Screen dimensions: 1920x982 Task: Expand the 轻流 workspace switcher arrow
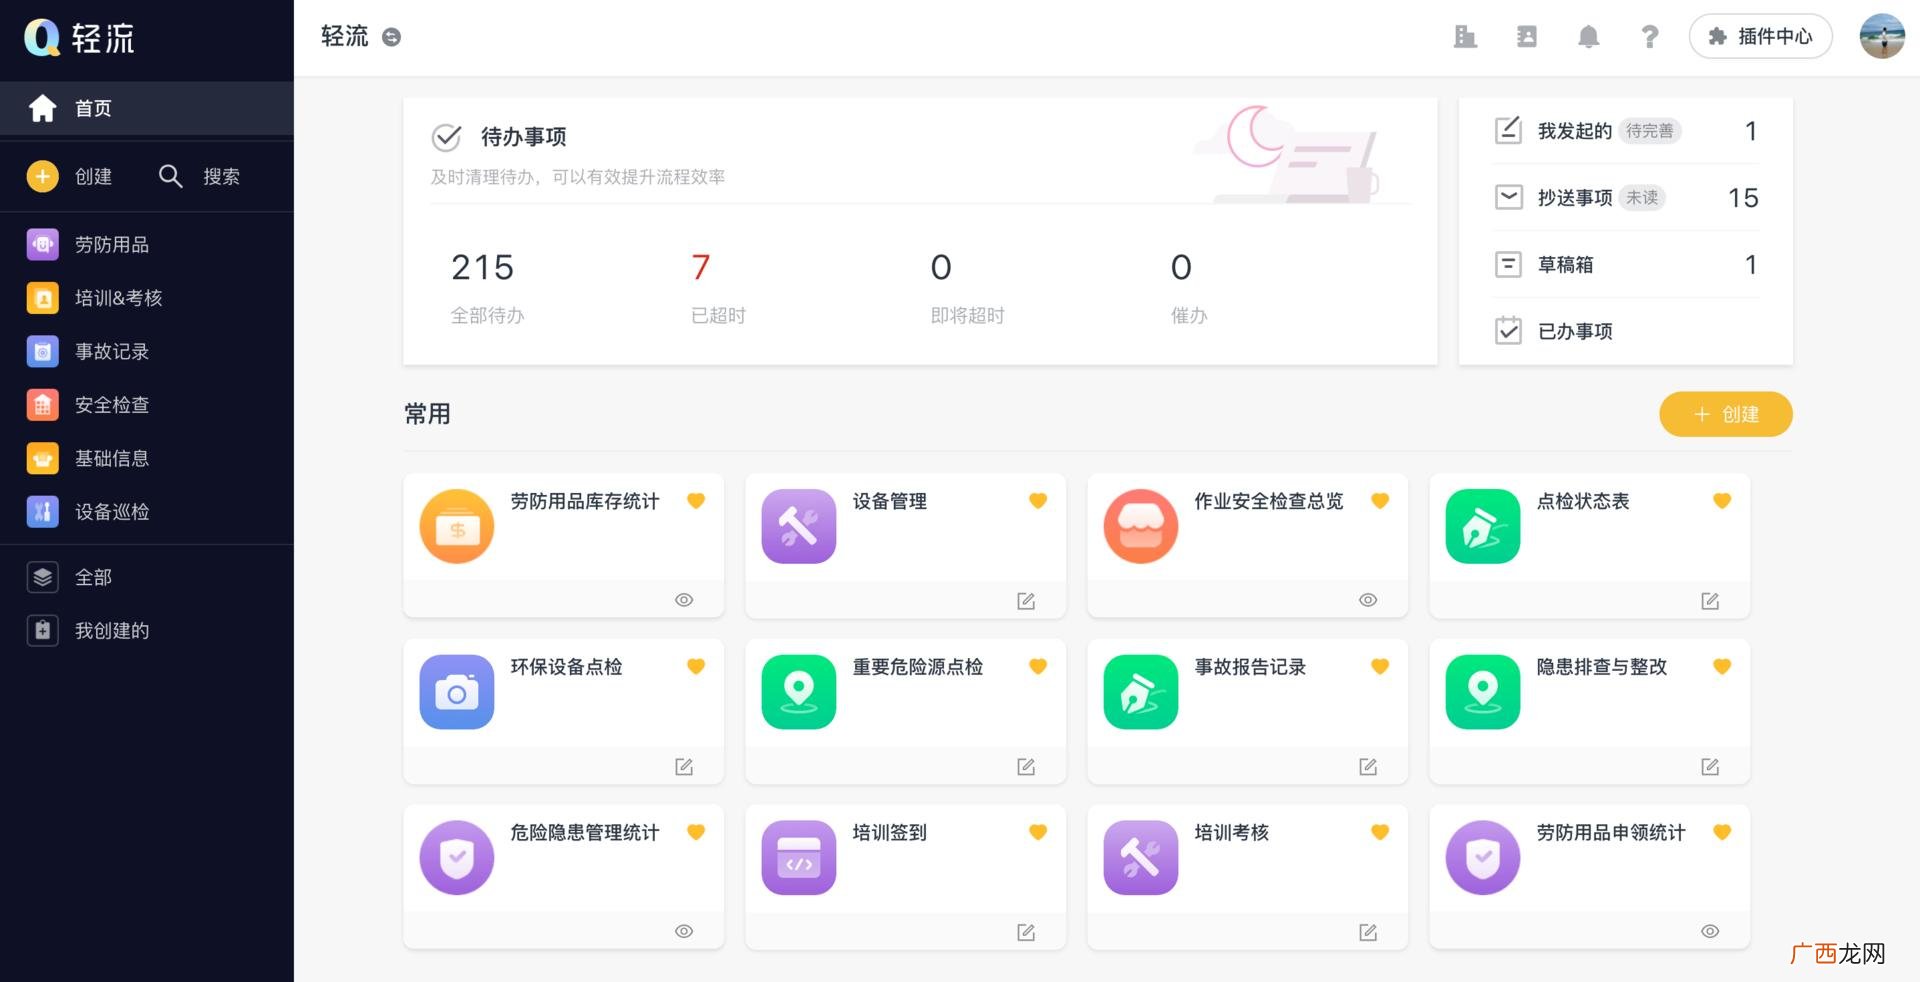[392, 37]
